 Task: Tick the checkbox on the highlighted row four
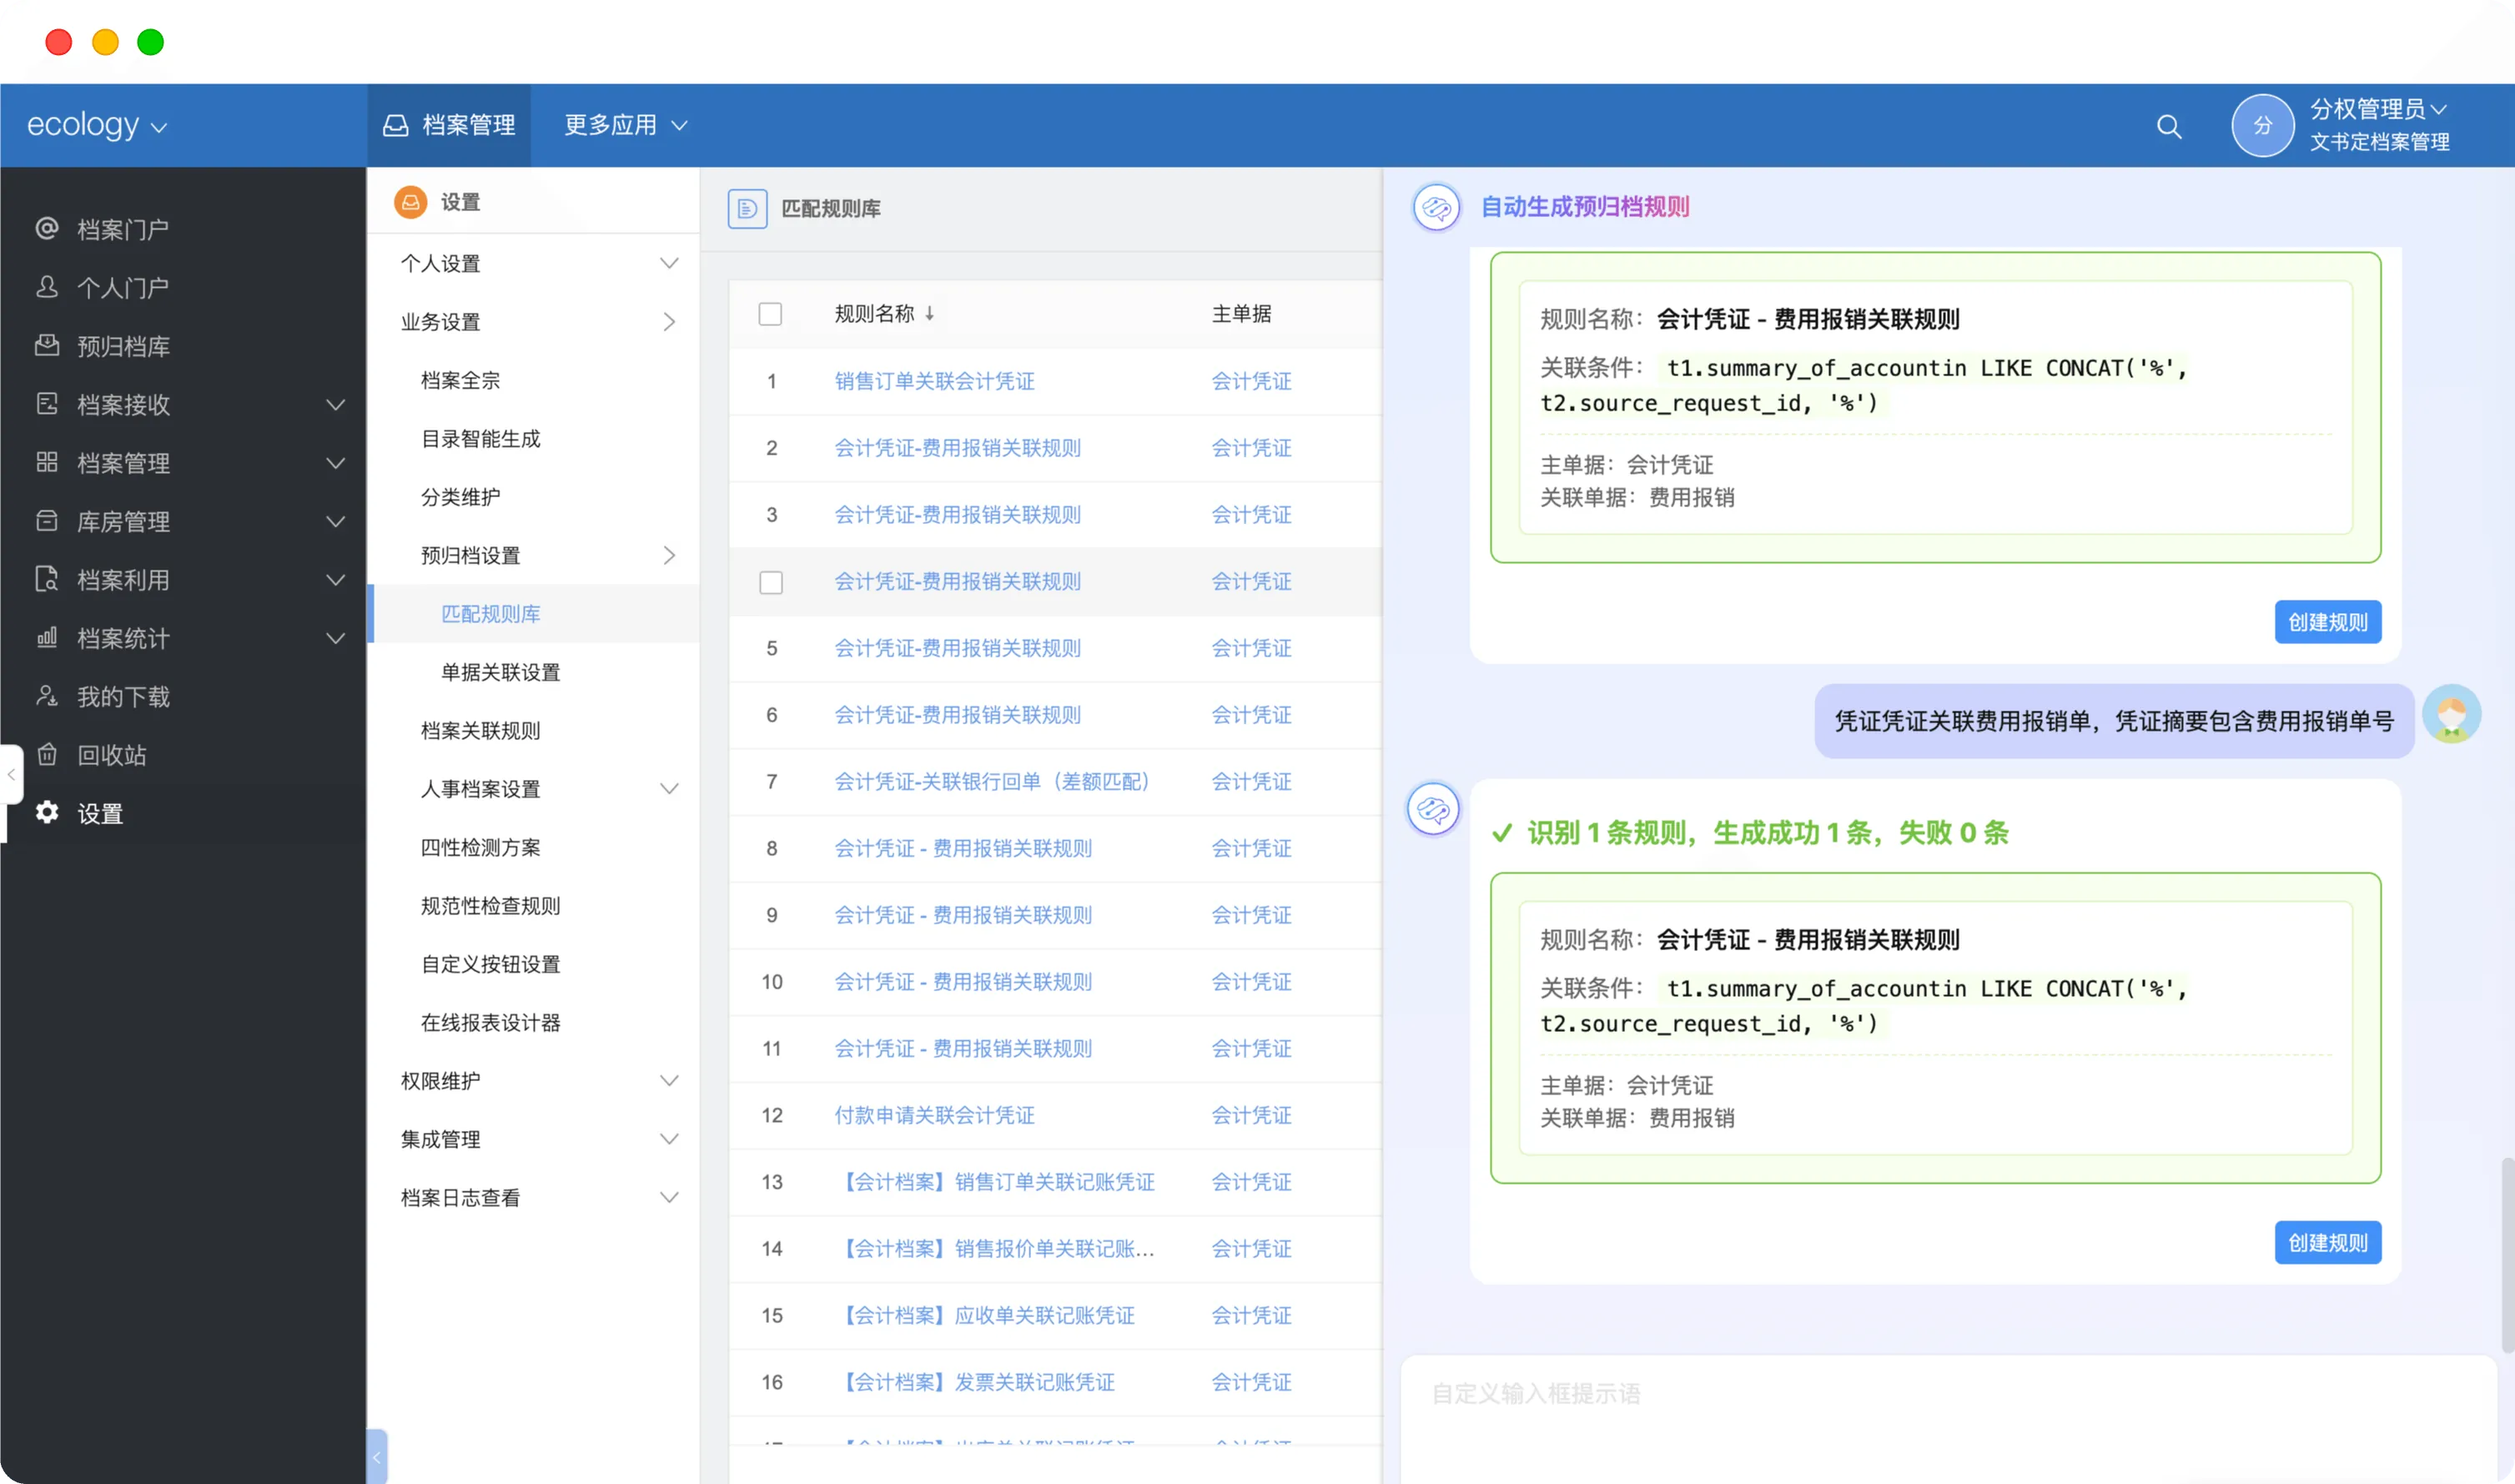click(770, 582)
